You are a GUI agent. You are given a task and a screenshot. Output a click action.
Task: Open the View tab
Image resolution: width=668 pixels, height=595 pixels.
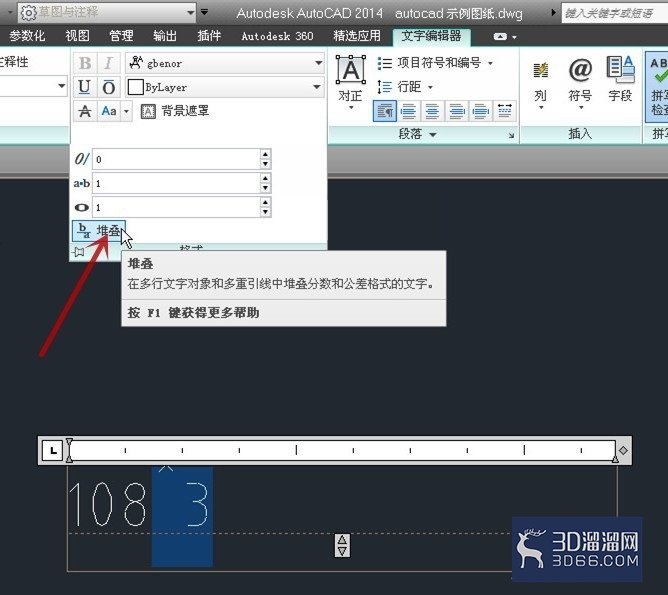coord(77,36)
